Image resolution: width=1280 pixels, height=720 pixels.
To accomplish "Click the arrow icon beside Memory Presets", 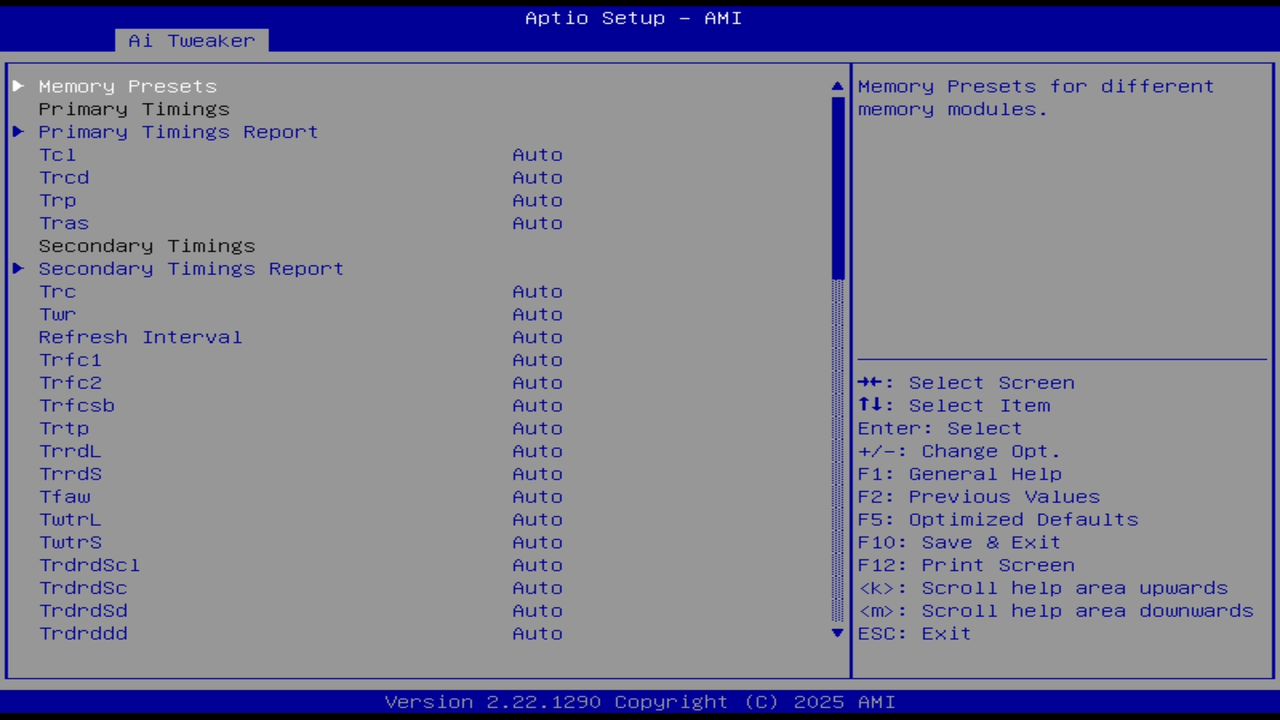I will [17, 86].
